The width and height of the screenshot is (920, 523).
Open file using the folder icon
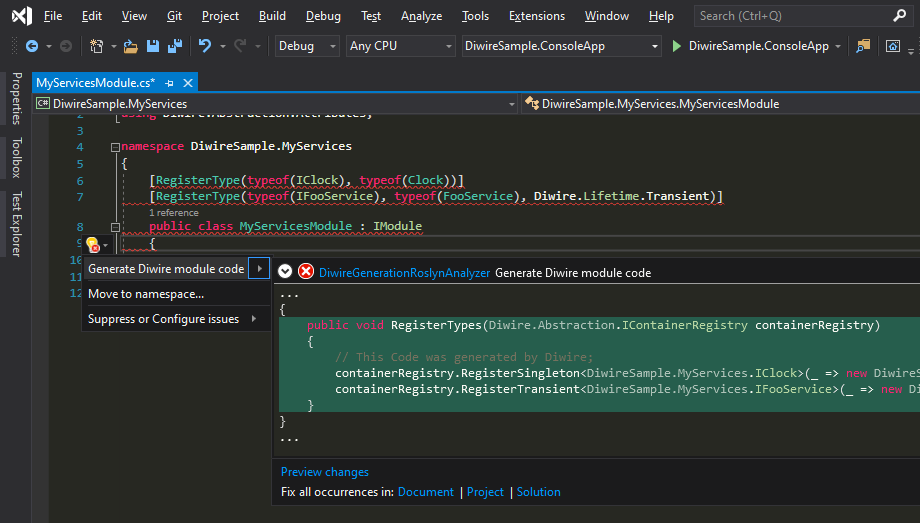click(x=130, y=46)
